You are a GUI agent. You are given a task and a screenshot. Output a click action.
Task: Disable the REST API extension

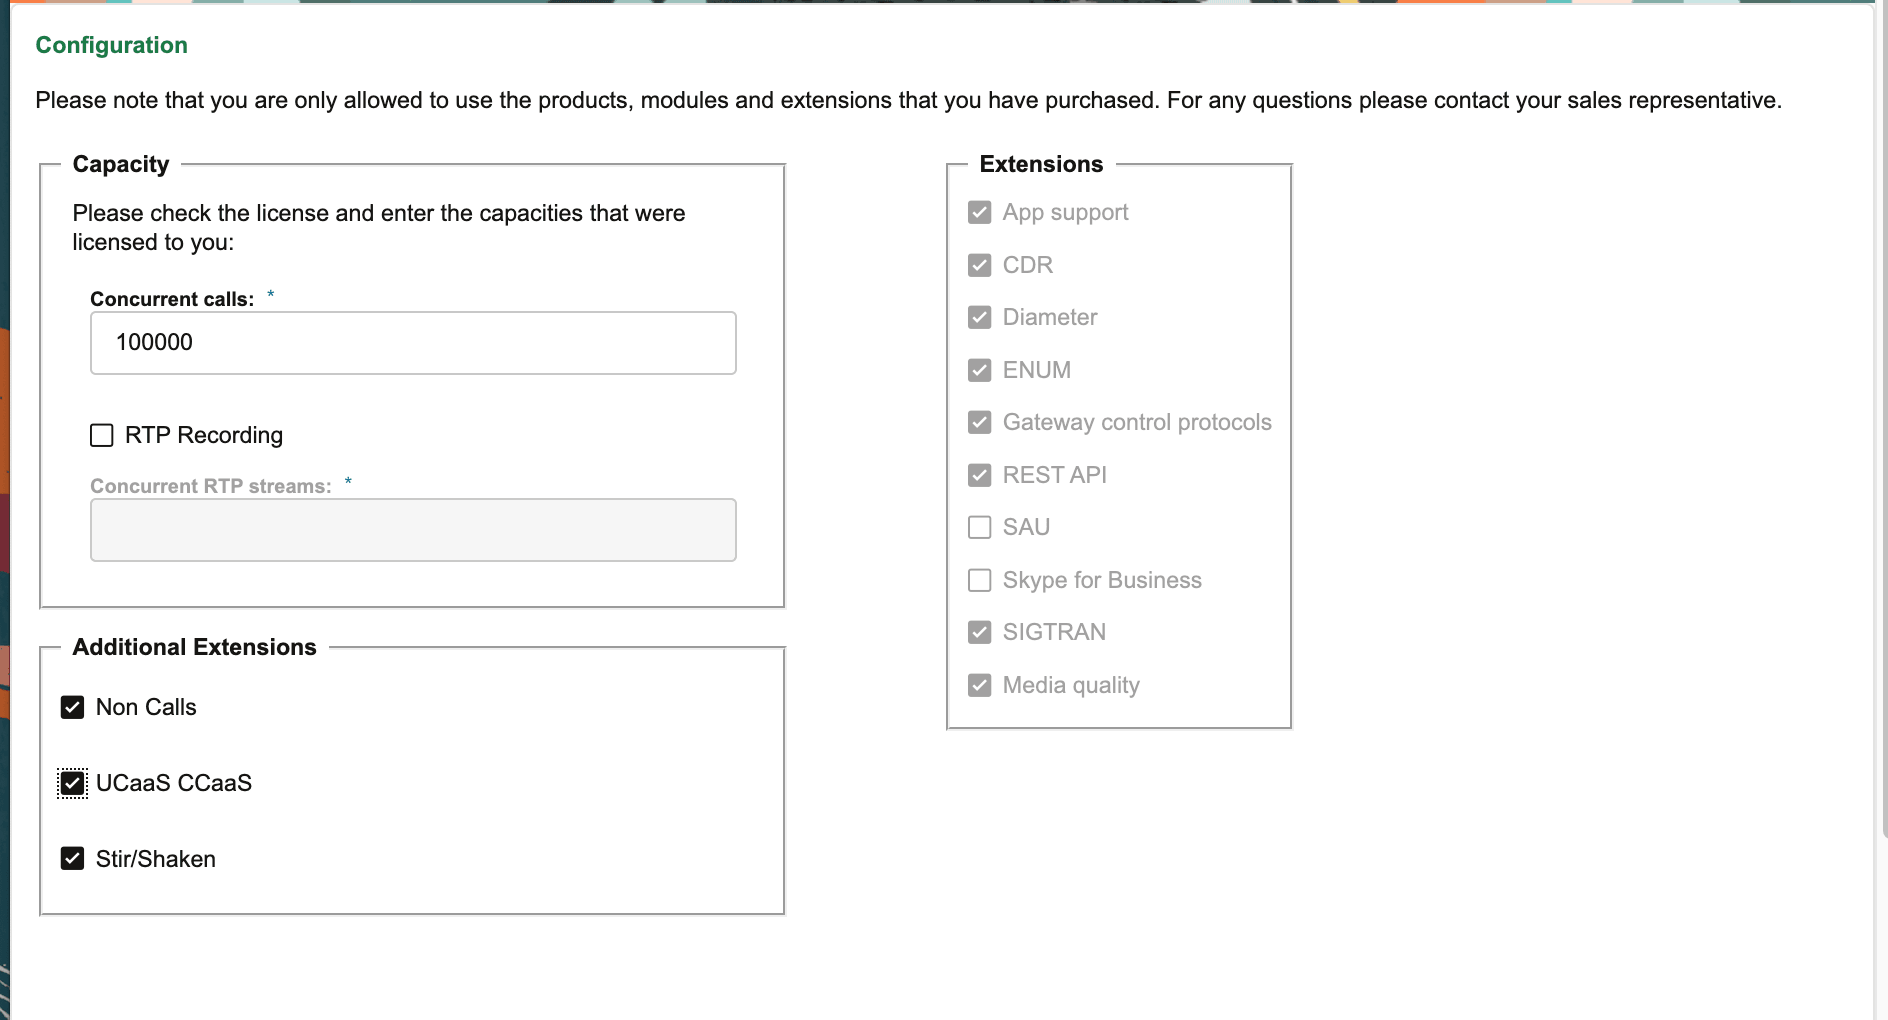979,475
